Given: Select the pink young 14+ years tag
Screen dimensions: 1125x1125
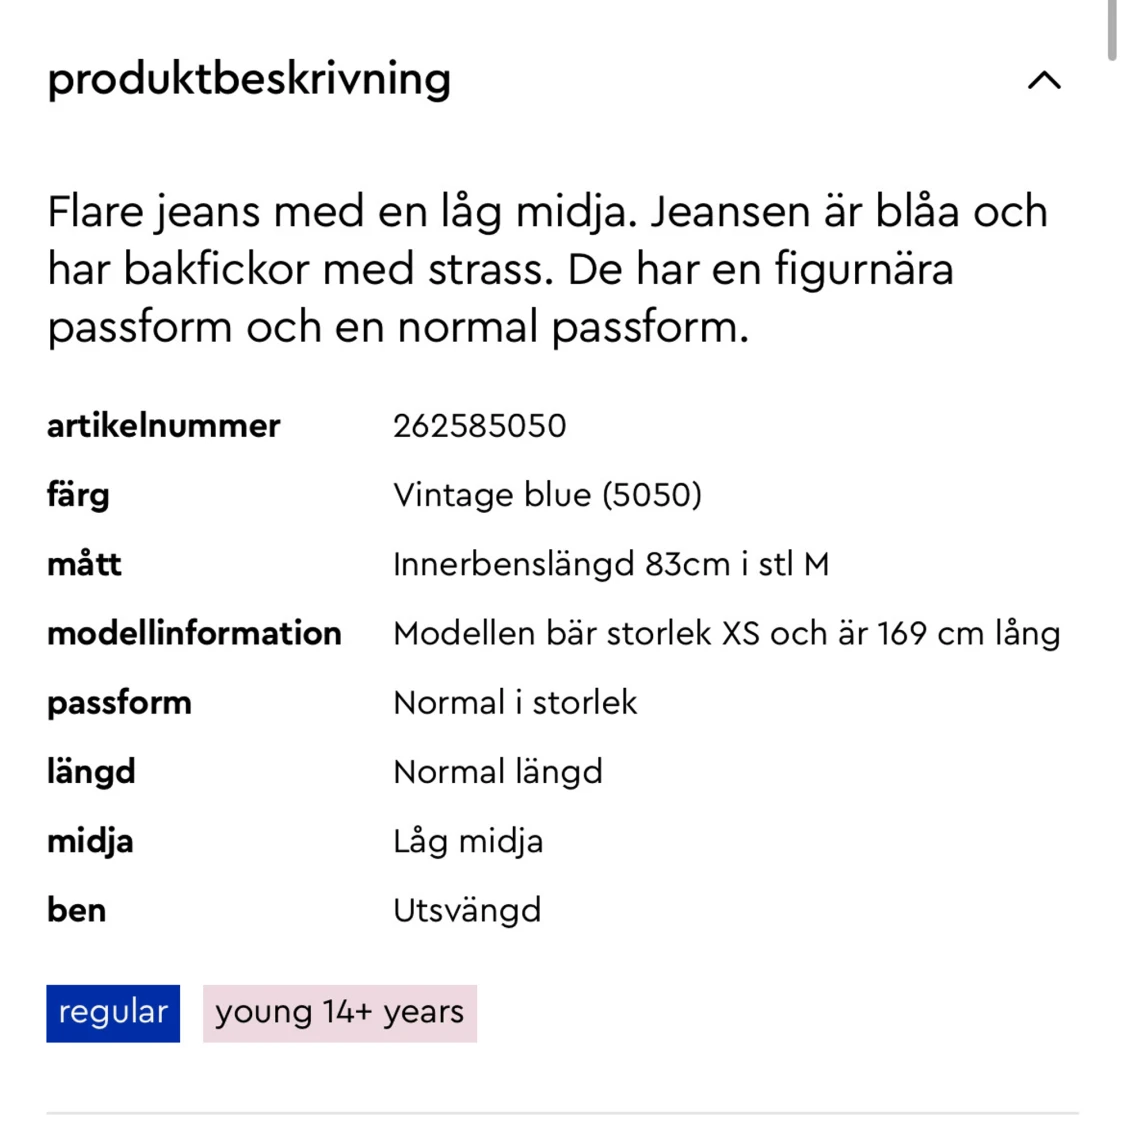Looking at the screenshot, I should point(340,1013).
